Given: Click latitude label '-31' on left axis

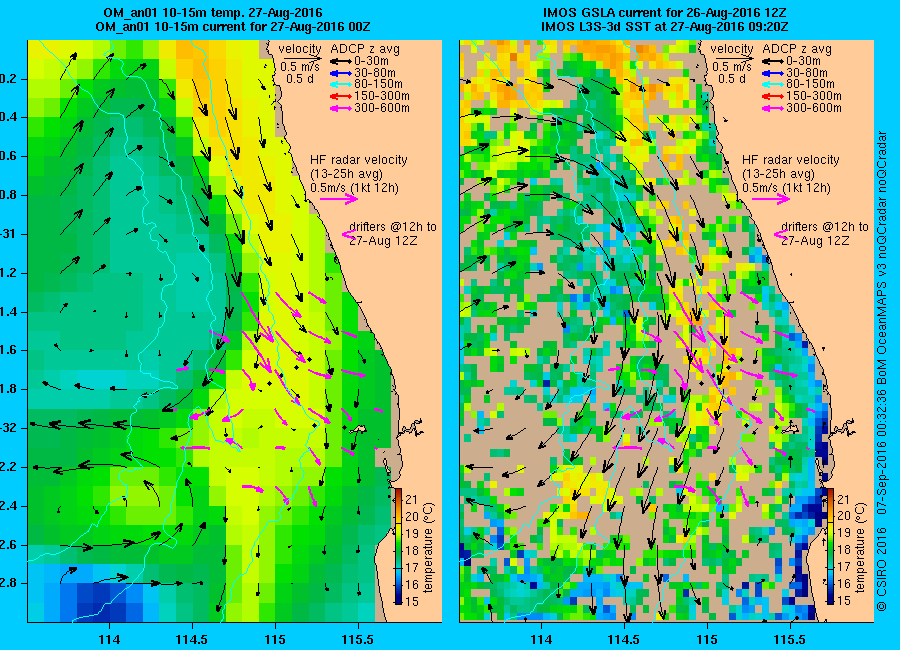Looking at the screenshot, I should [8, 234].
